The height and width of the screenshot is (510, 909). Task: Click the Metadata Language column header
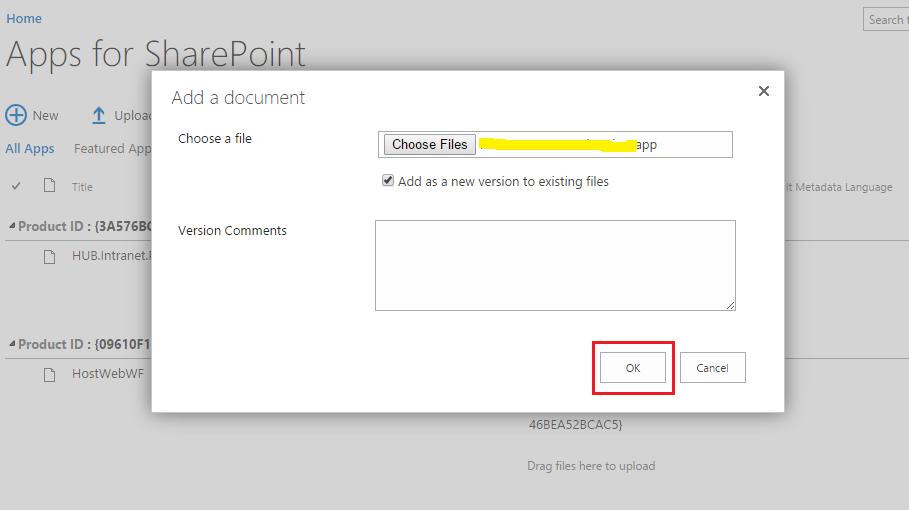tap(839, 187)
